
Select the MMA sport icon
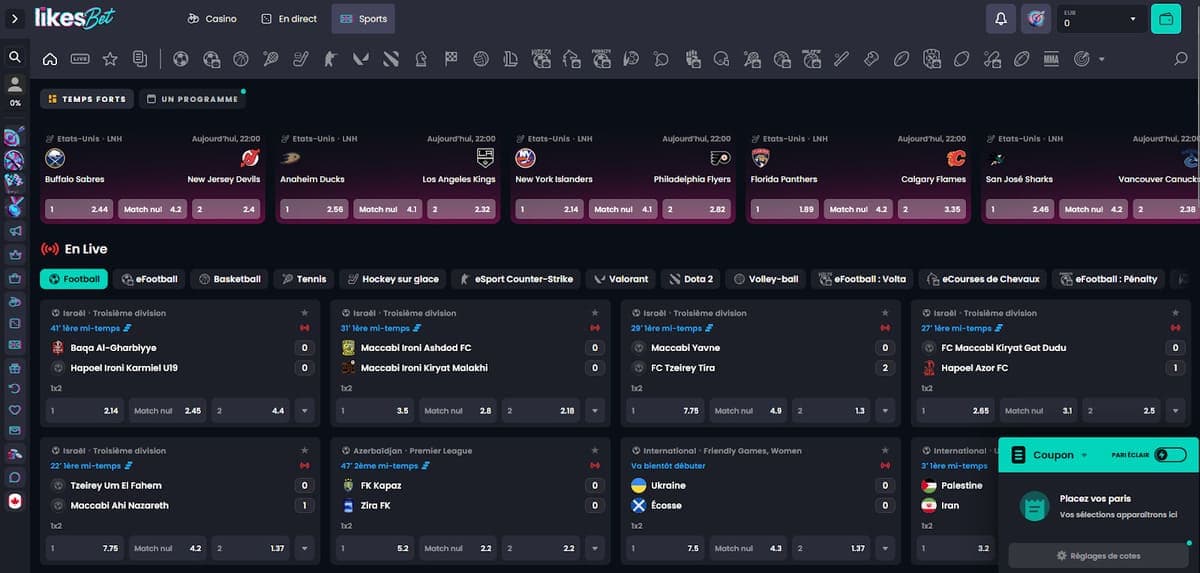click(1050, 59)
